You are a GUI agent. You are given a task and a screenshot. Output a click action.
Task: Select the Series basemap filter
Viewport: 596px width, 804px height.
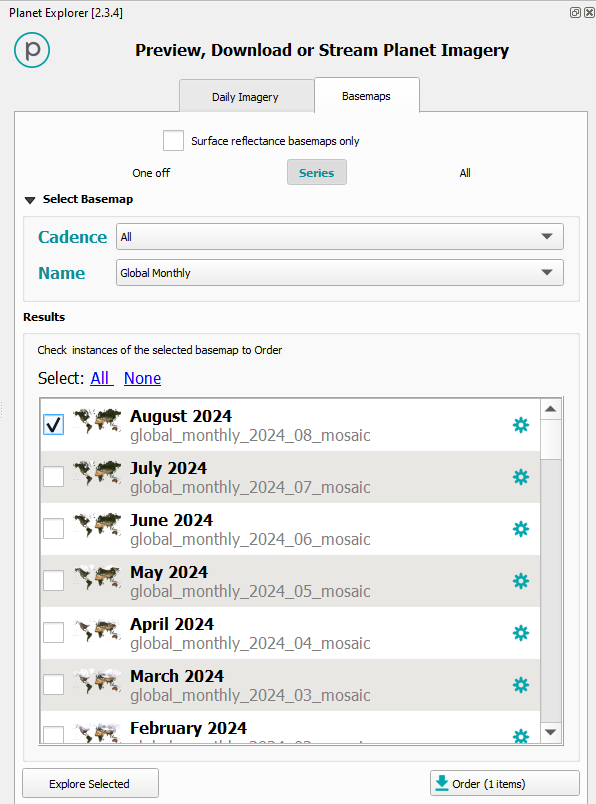[x=316, y=172]
